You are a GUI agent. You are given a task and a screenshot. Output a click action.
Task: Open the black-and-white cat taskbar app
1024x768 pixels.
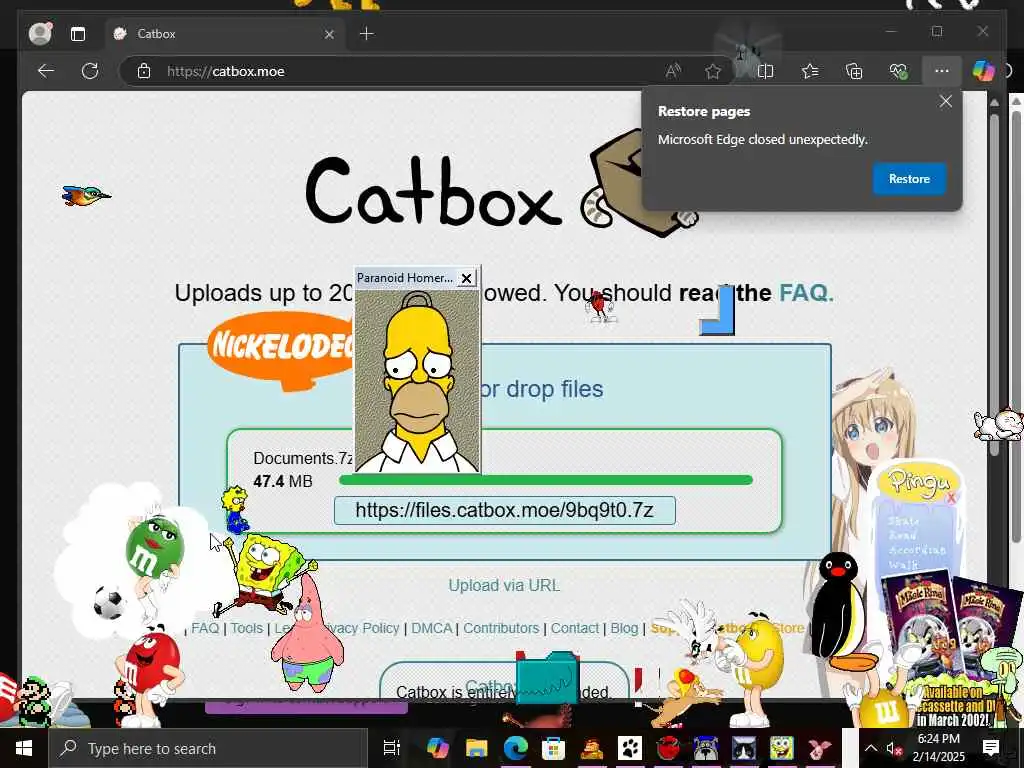point(744,748)
